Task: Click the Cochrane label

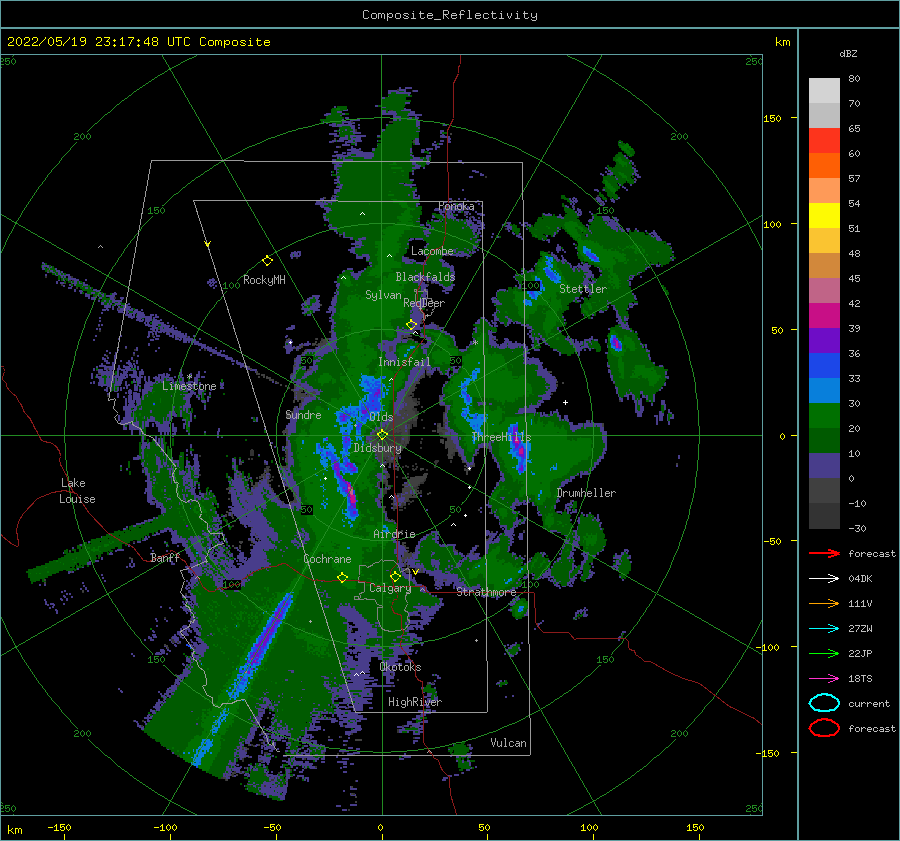Action: click(327, 559)
